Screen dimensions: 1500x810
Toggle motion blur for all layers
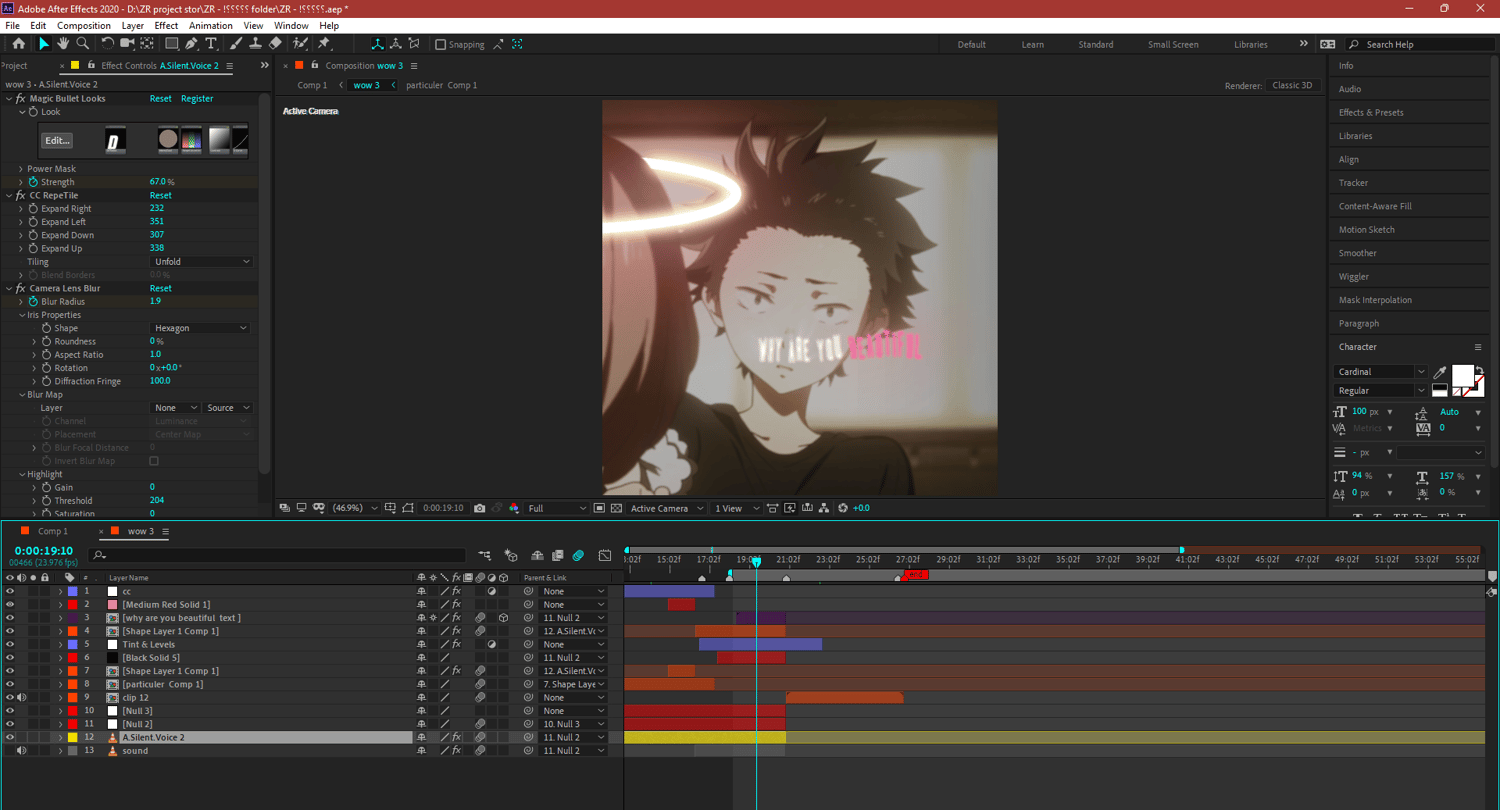(578, 555)
